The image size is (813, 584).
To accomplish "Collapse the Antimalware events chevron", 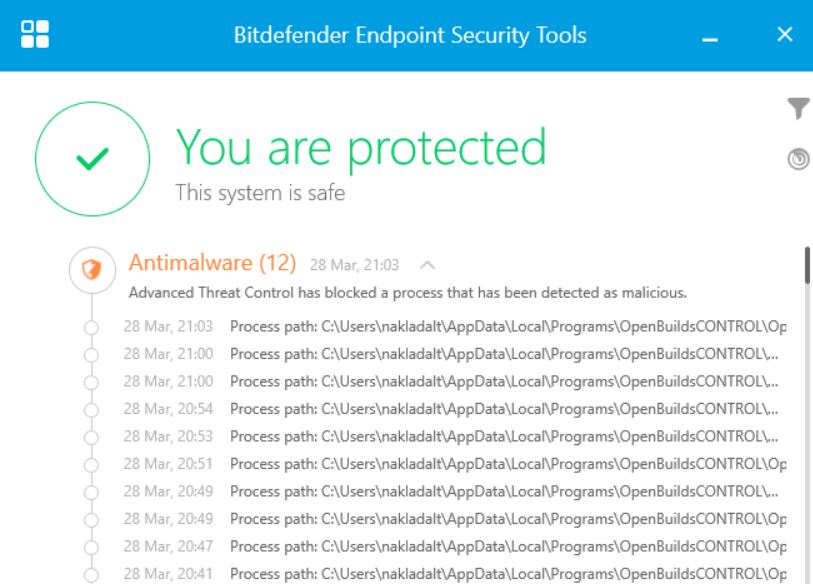I will [x=427, y=266].
